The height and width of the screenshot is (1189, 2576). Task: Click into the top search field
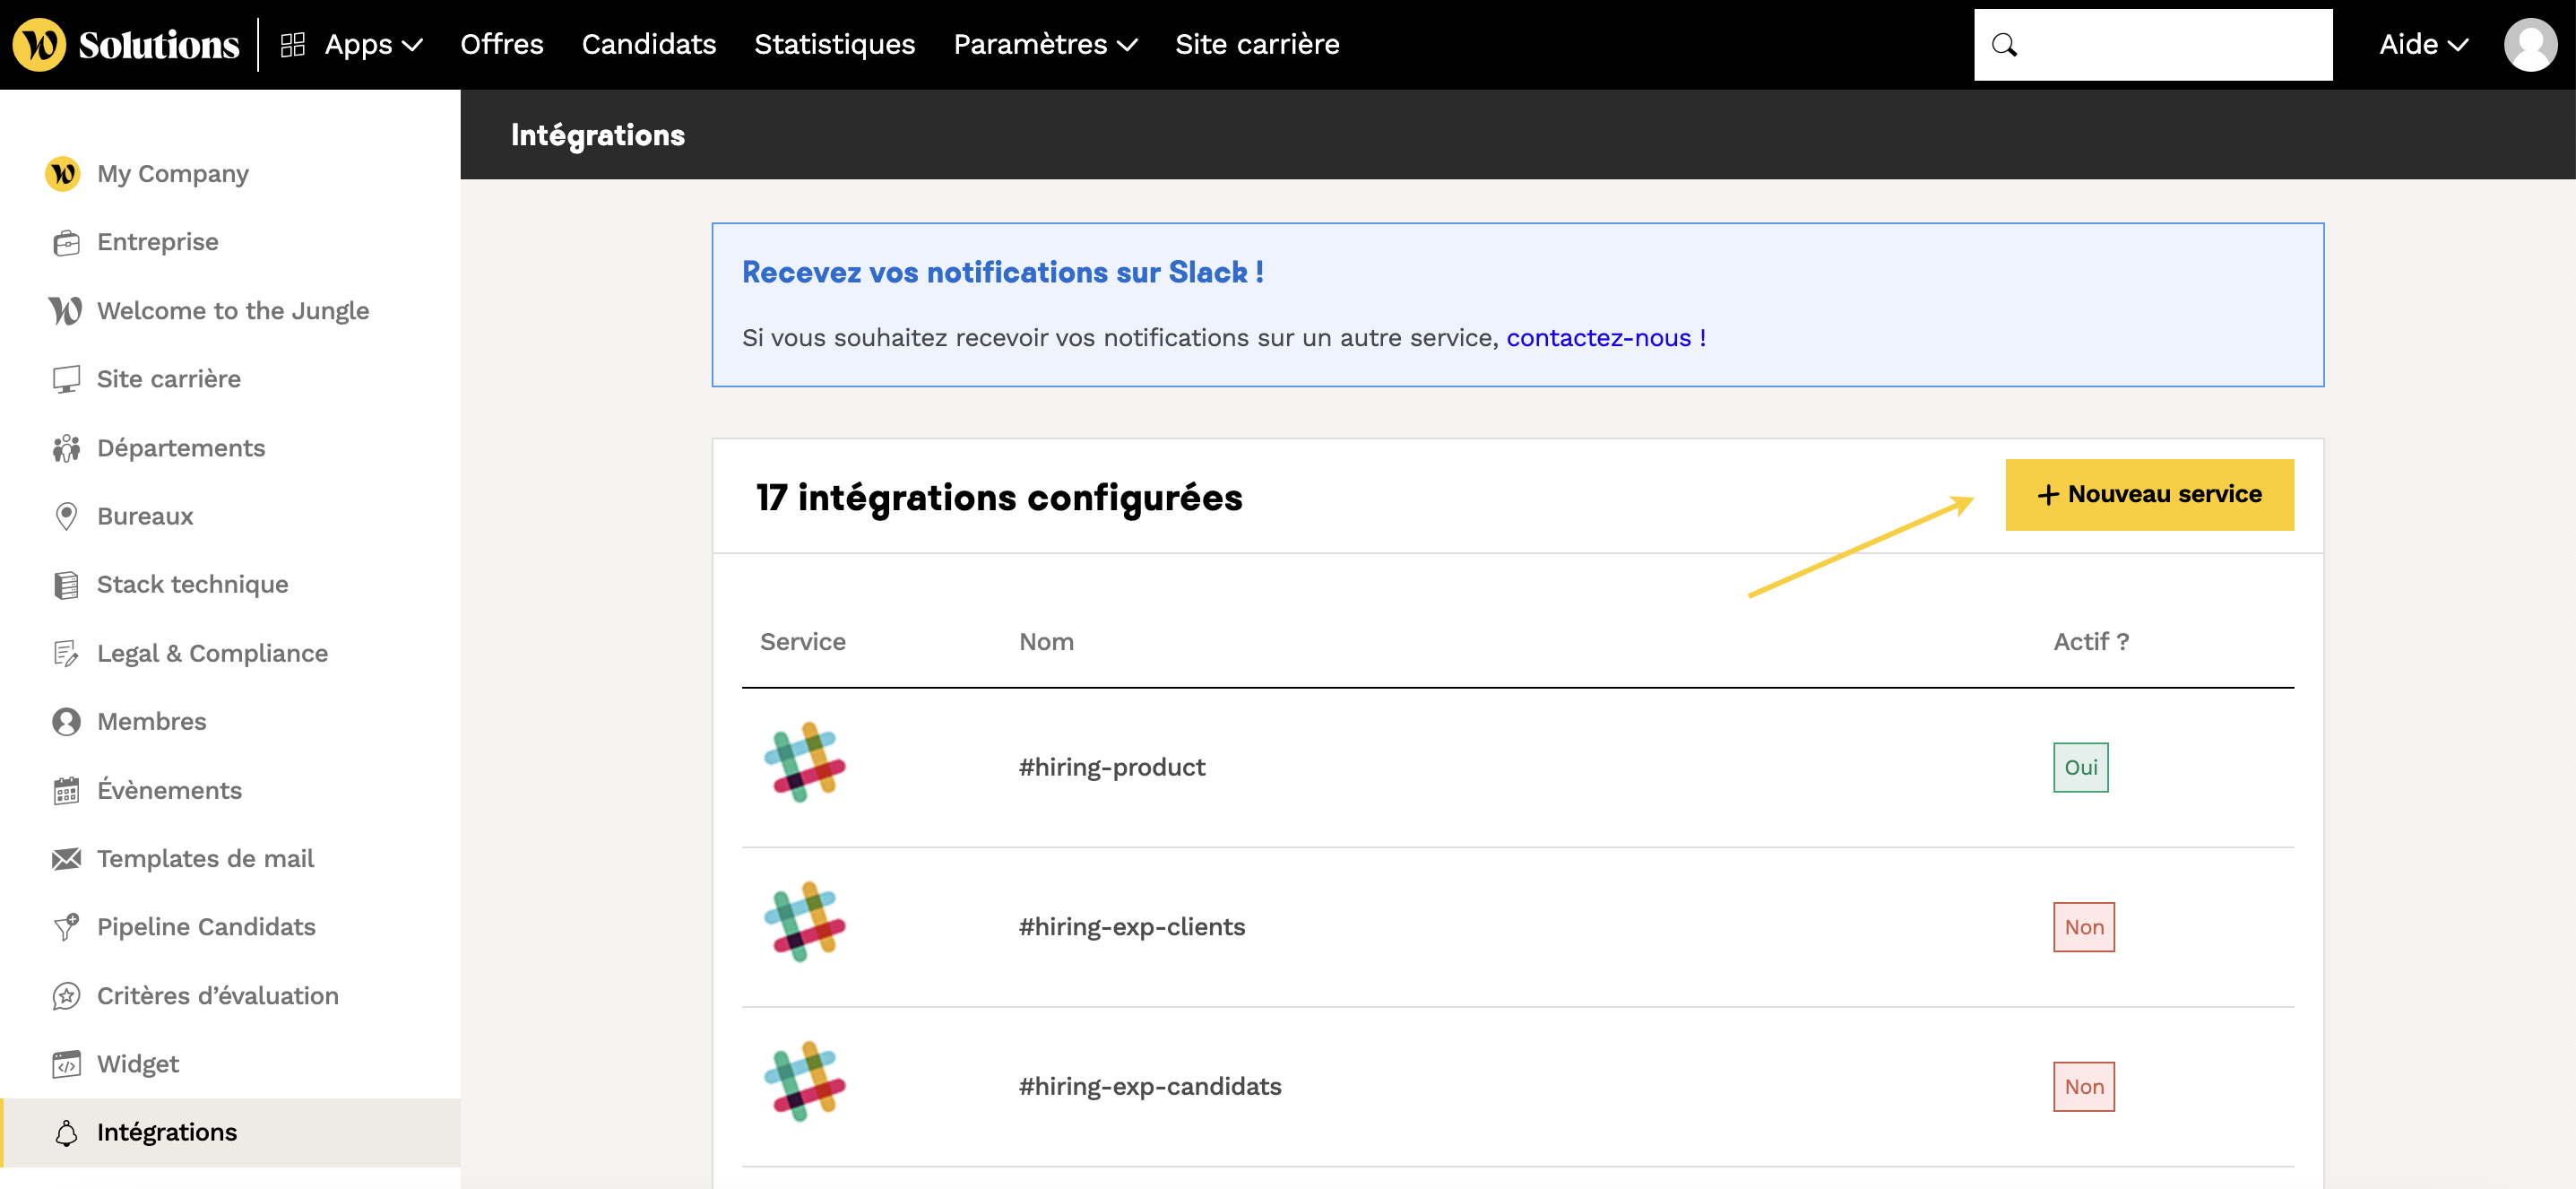pos(2170,44)
